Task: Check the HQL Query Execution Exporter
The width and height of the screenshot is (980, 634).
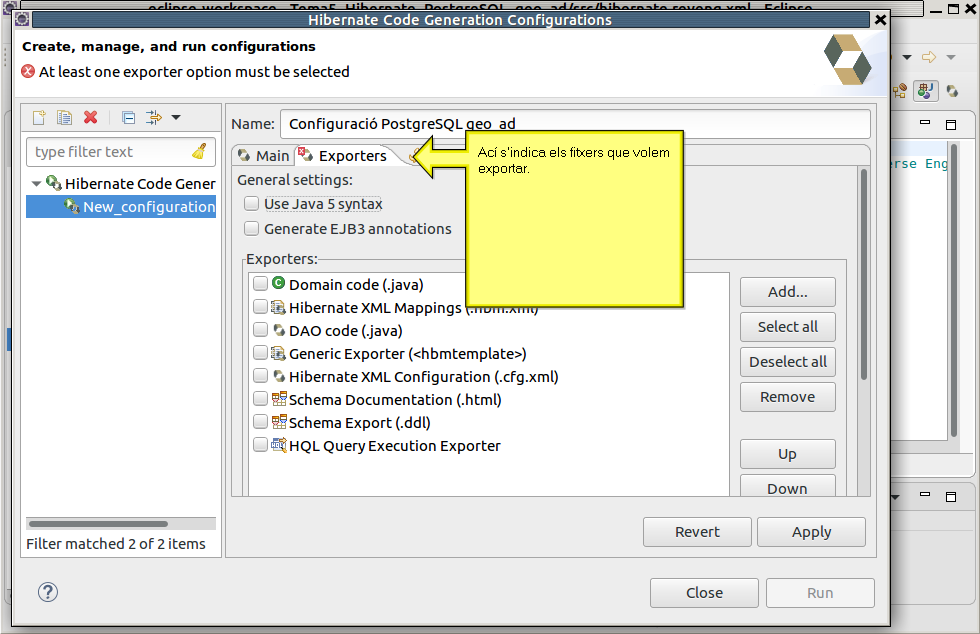Action: 260,445
